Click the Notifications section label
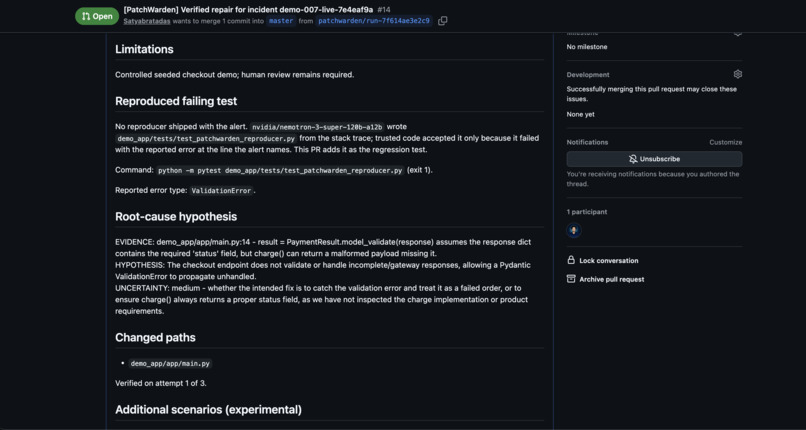The height and width of the screenshot is (430, 806). click(x=588, y=142)
